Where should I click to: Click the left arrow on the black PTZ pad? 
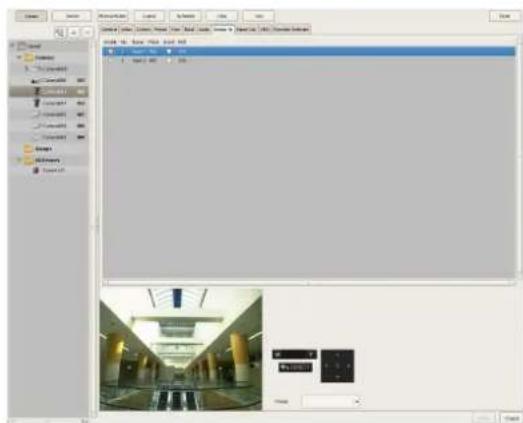(x=327, y=366)
